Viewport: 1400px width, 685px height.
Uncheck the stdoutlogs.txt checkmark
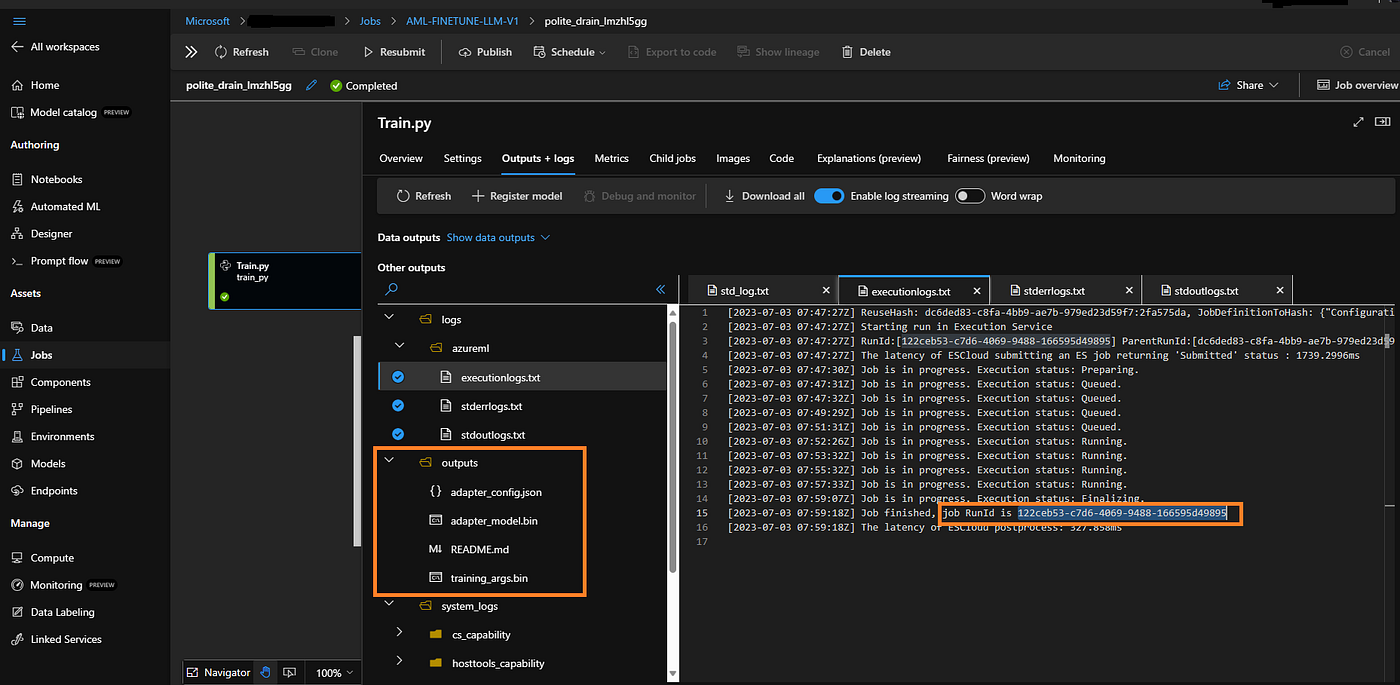[398, 434]
